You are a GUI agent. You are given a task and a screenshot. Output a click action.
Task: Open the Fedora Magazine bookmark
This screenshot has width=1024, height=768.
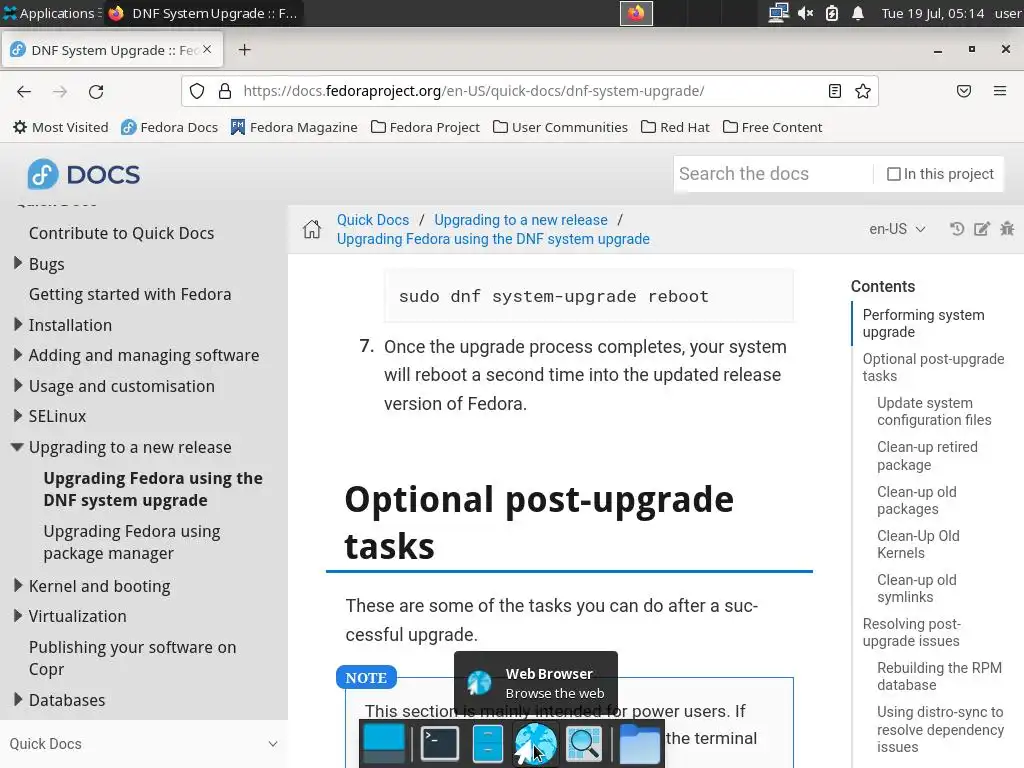coord(294,127)
